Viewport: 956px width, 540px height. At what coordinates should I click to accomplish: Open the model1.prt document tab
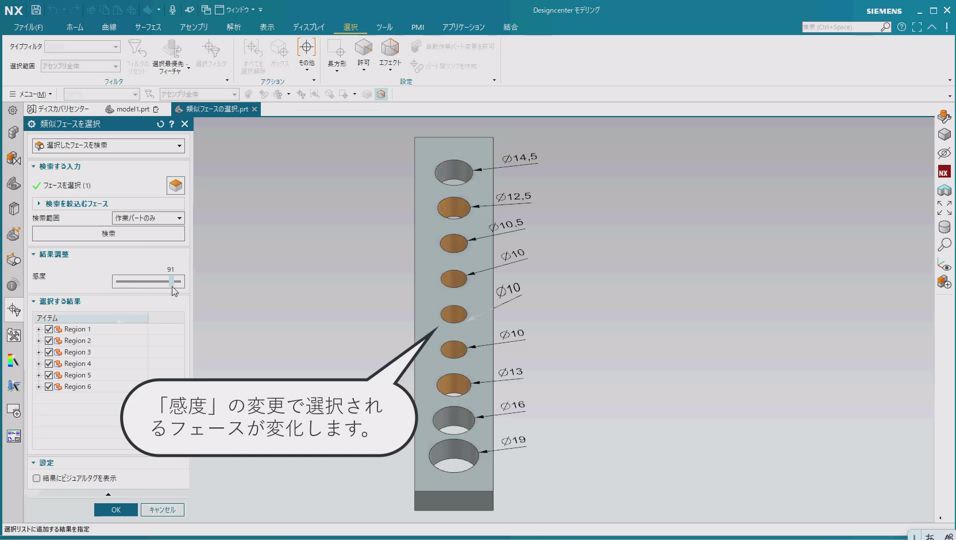point(131,109)
